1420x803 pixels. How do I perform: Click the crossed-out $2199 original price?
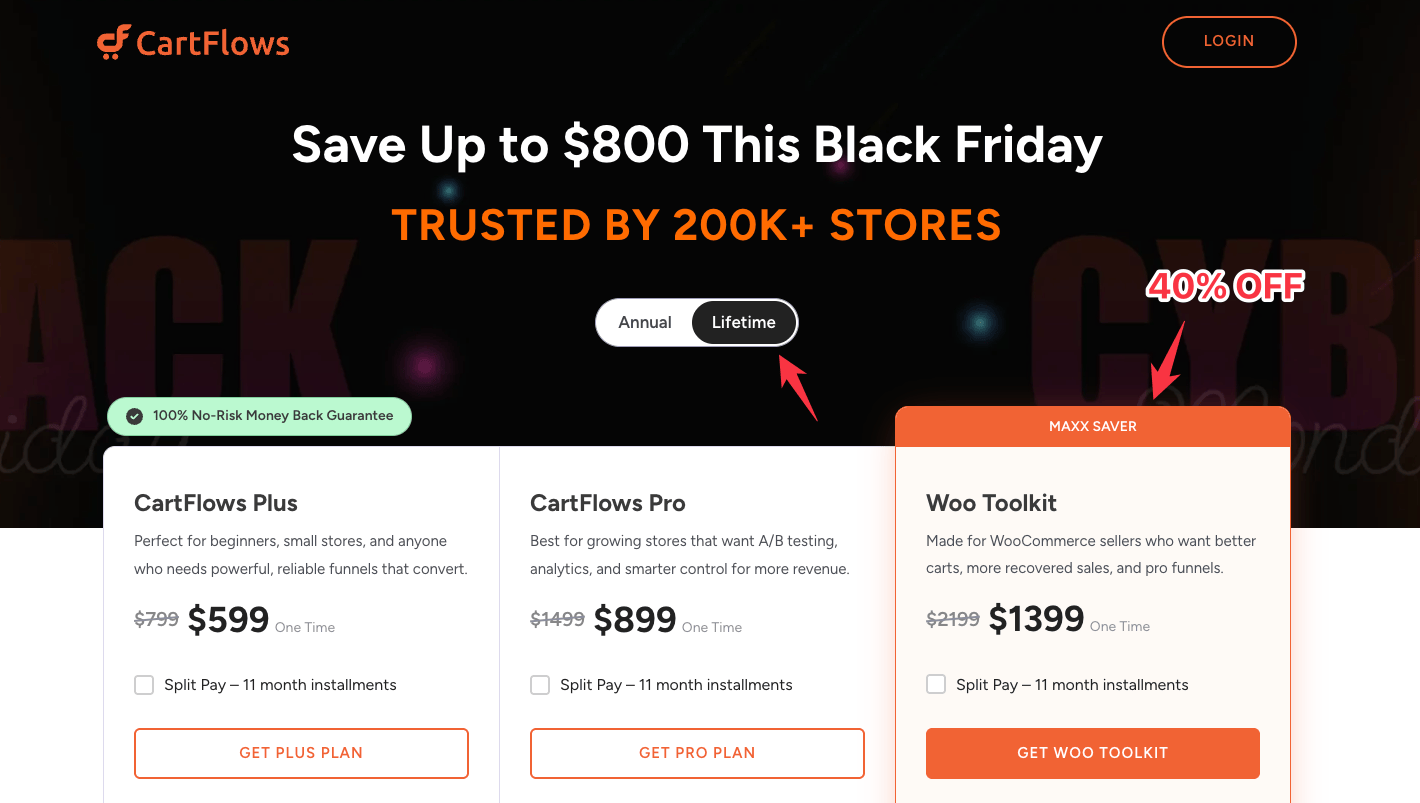(x=952, y=619)
